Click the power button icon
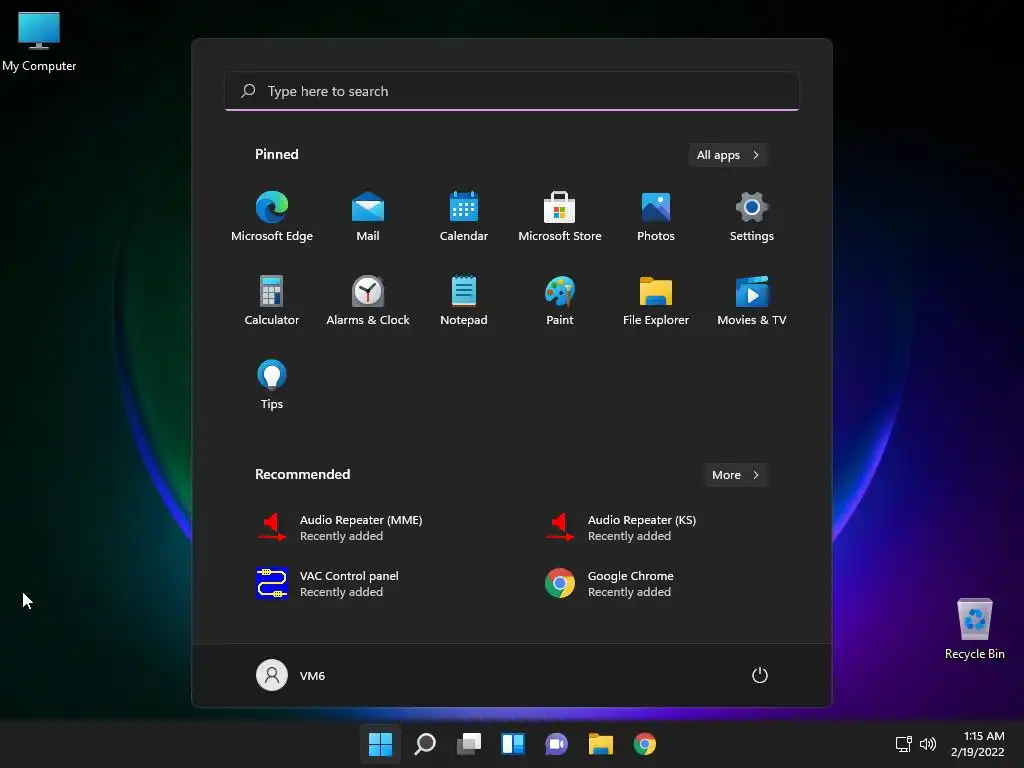The height and width of the screenshot is (768, 1024). point(760,675)
